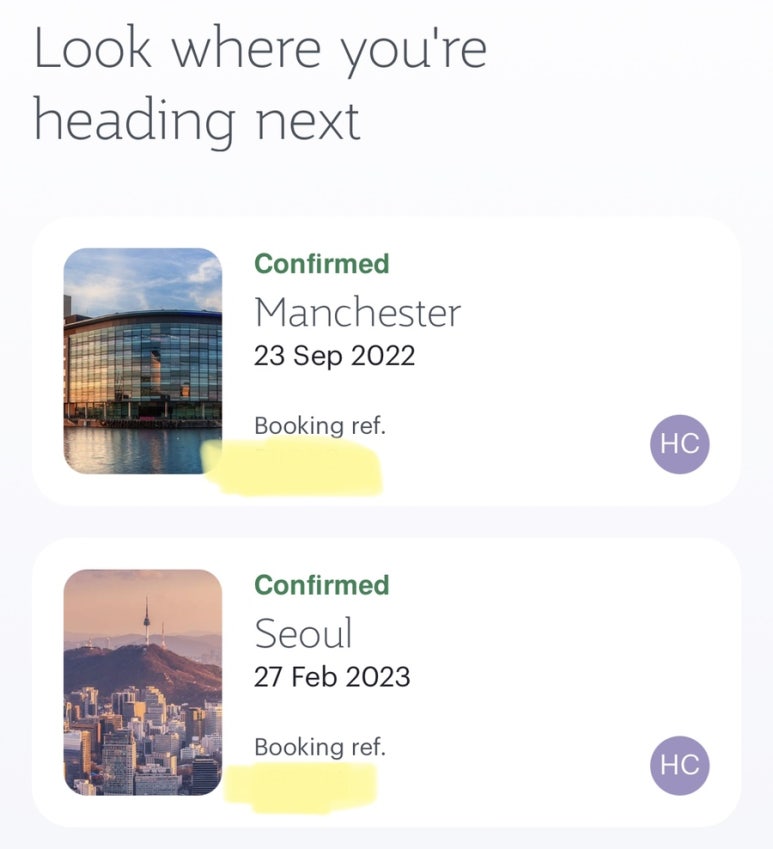773x849 pixels.
Task: Tap the HC avatar on Seoul booking
Action: pos(679,765)
